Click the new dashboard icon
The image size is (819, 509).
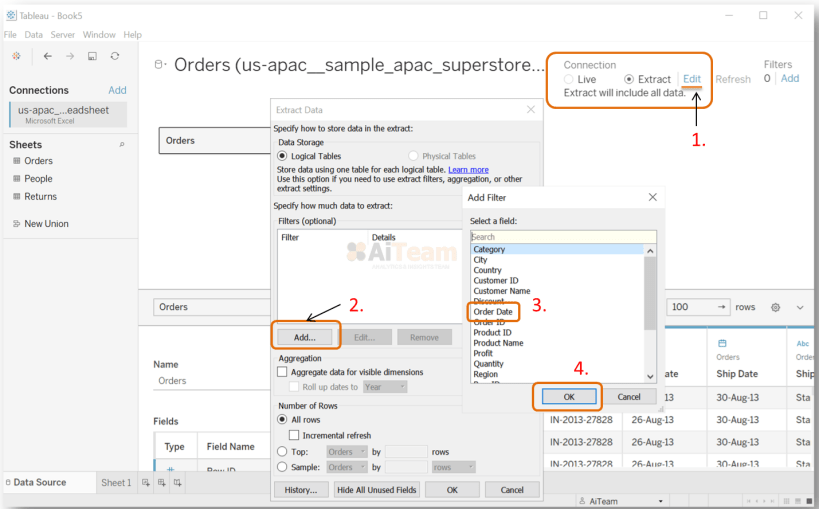click(x=161, y=482)
